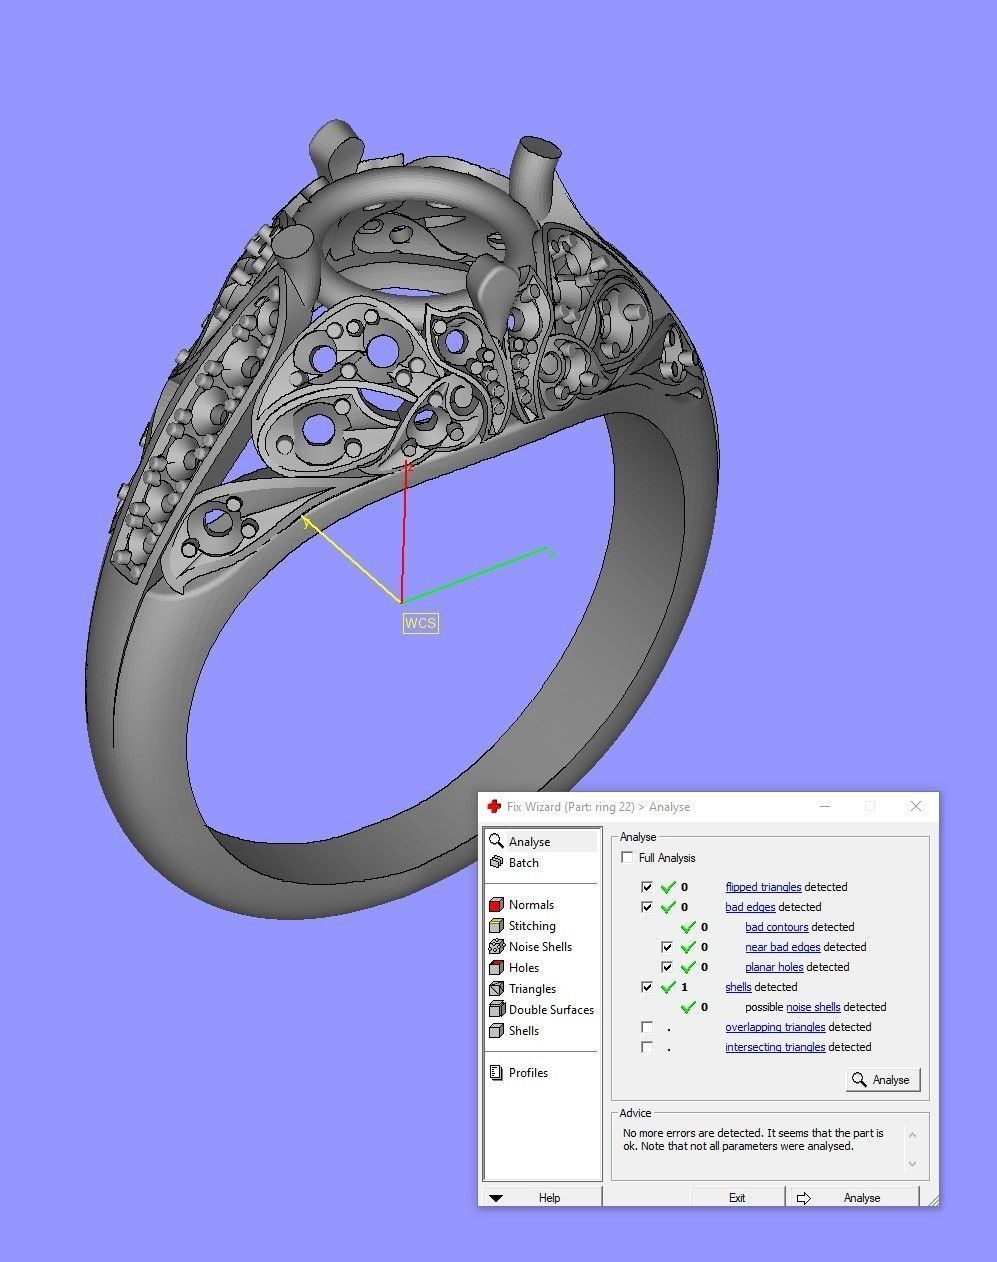The width and height of the screenshot is (997, 1262).
Task: Open the Batch page in sidebar
Action: click(541, 863)
